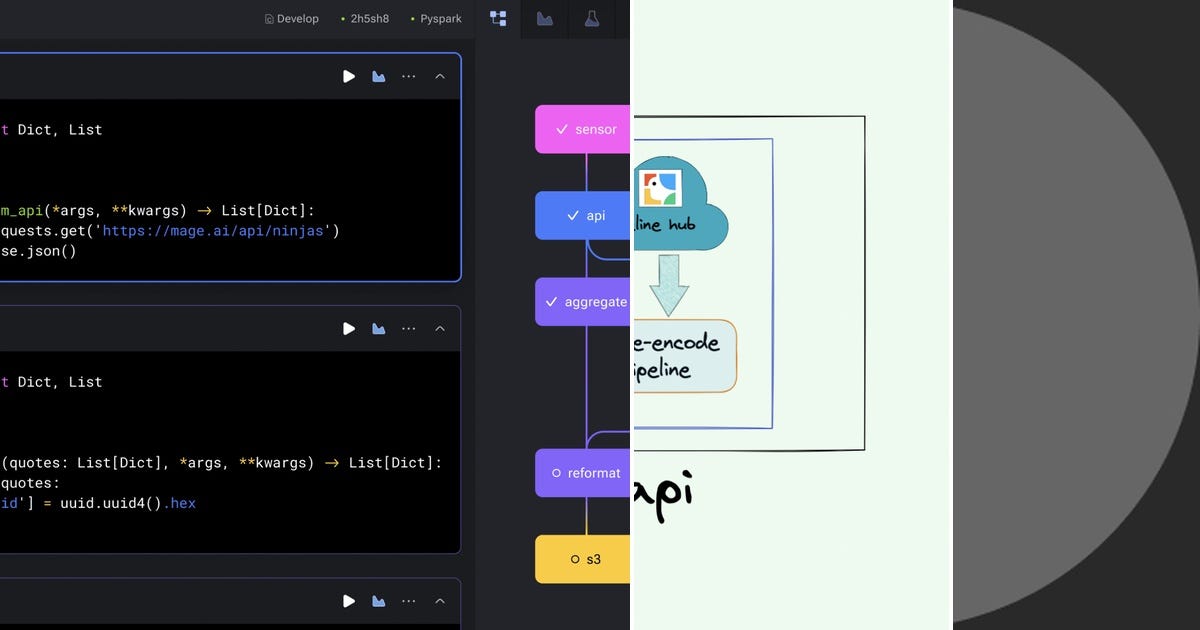Viewport: 1200px width, 630px height.
Task: Add a chart to the third block
Action: [x=378, y=601]
